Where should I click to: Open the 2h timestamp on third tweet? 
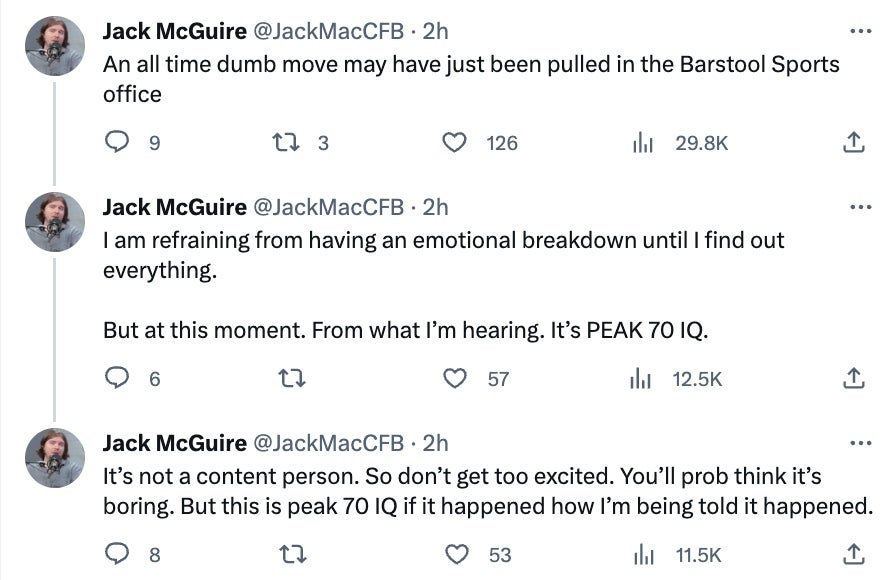tap(436, 443)
